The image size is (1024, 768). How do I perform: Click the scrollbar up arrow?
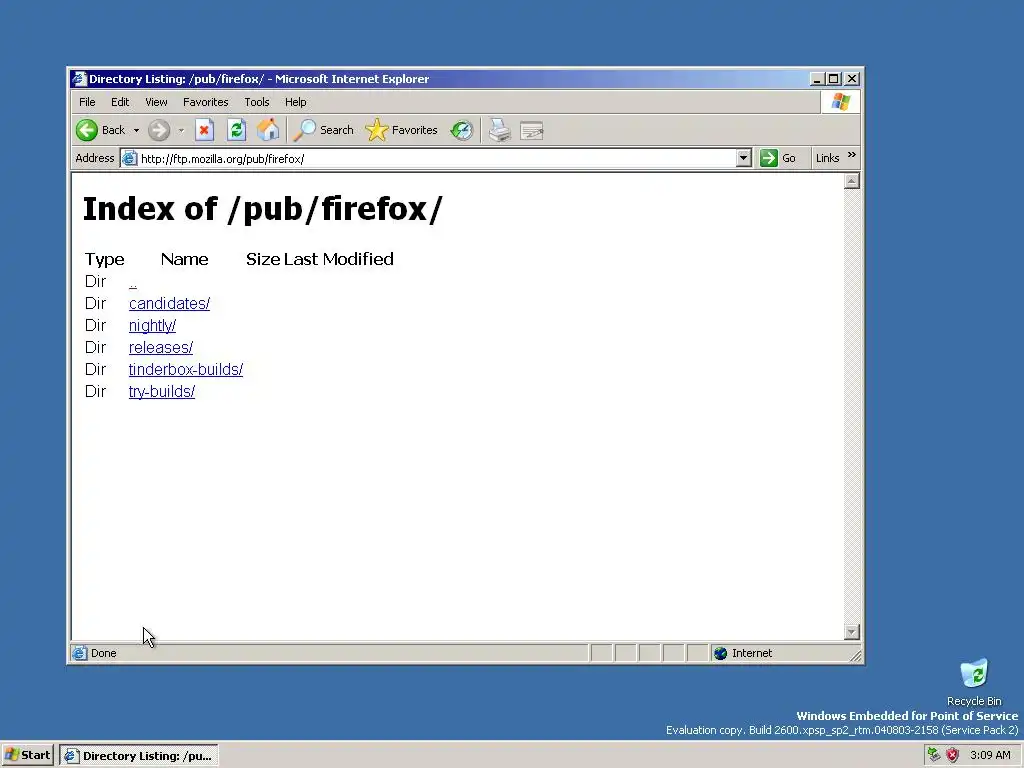[852, 181]
